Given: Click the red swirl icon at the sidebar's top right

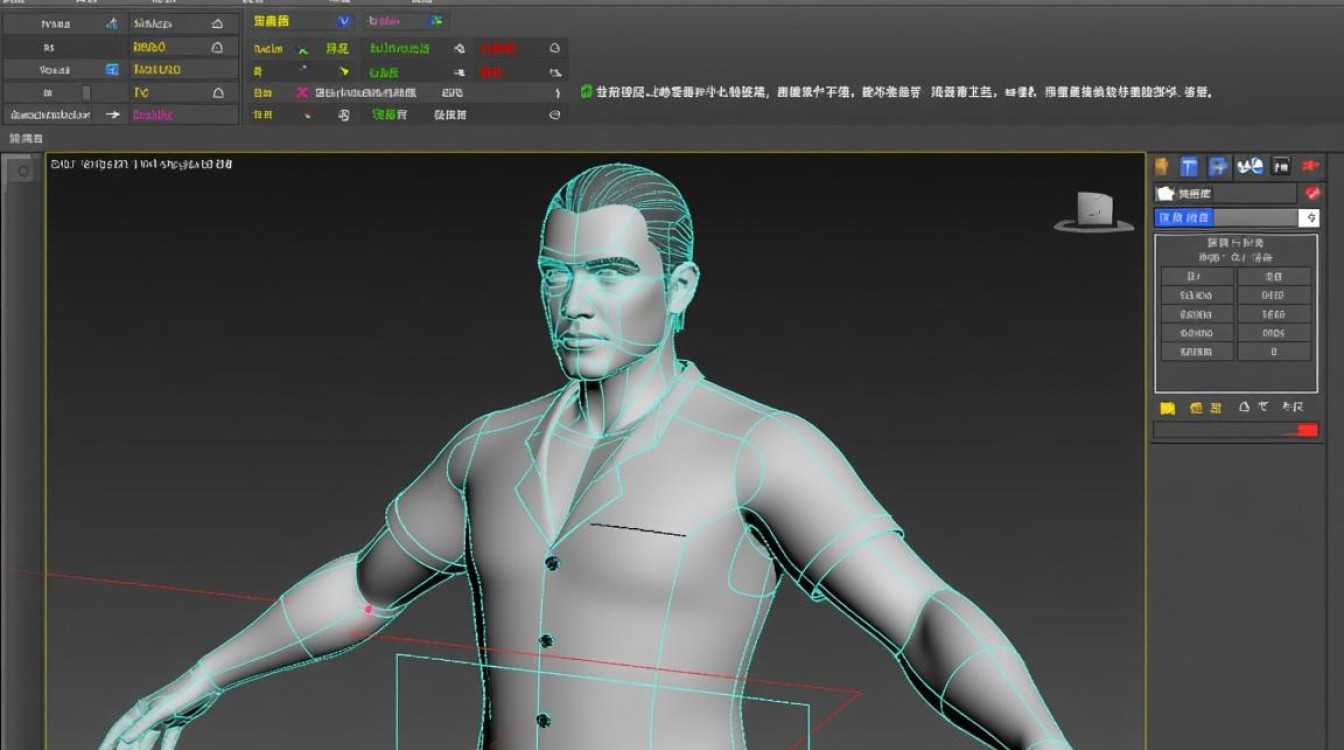Looking at the screenshot, I should point(1312,193).
